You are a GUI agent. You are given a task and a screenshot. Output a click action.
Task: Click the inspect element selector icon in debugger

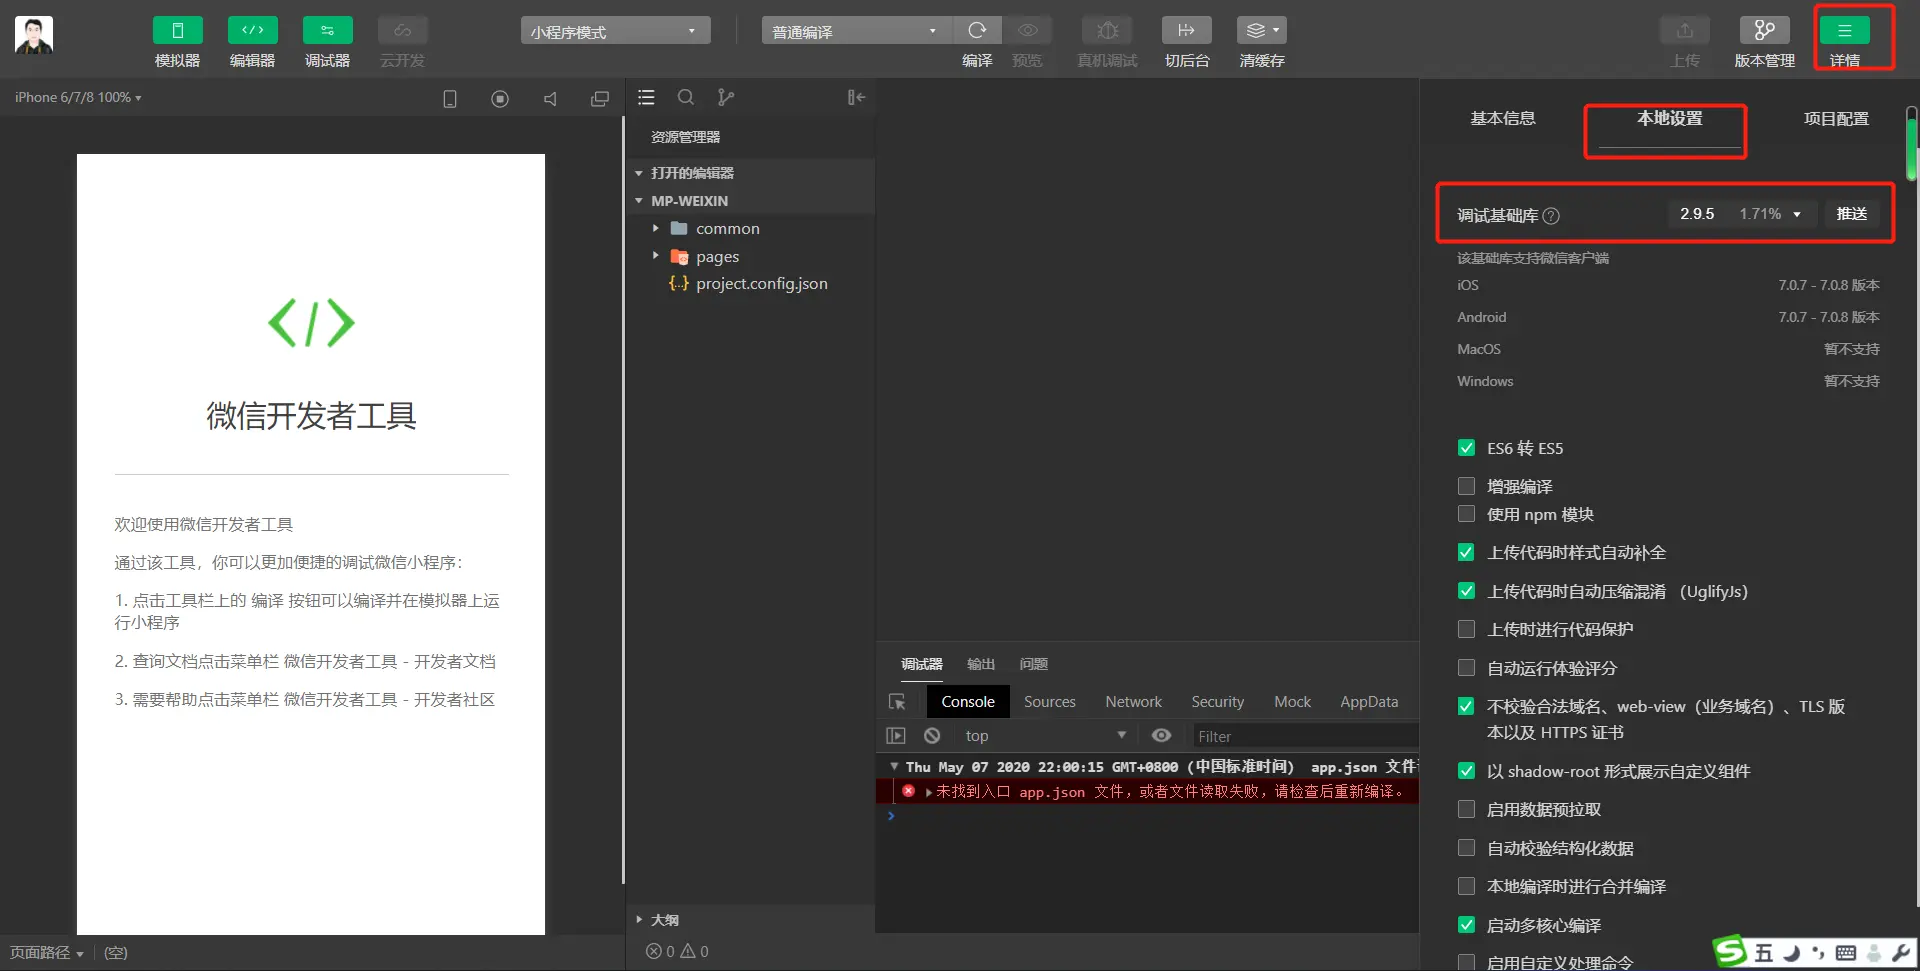coord(897,702)
